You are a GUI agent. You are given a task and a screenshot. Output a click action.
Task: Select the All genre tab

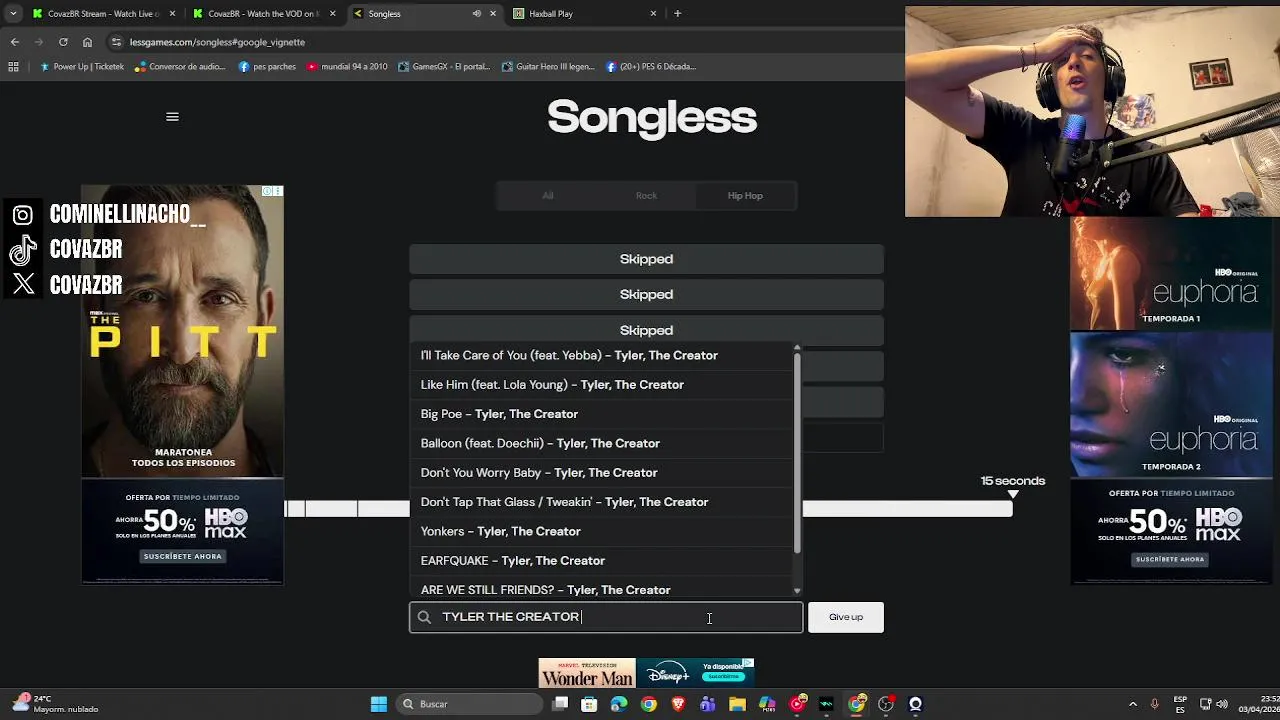tap(547, 196)
